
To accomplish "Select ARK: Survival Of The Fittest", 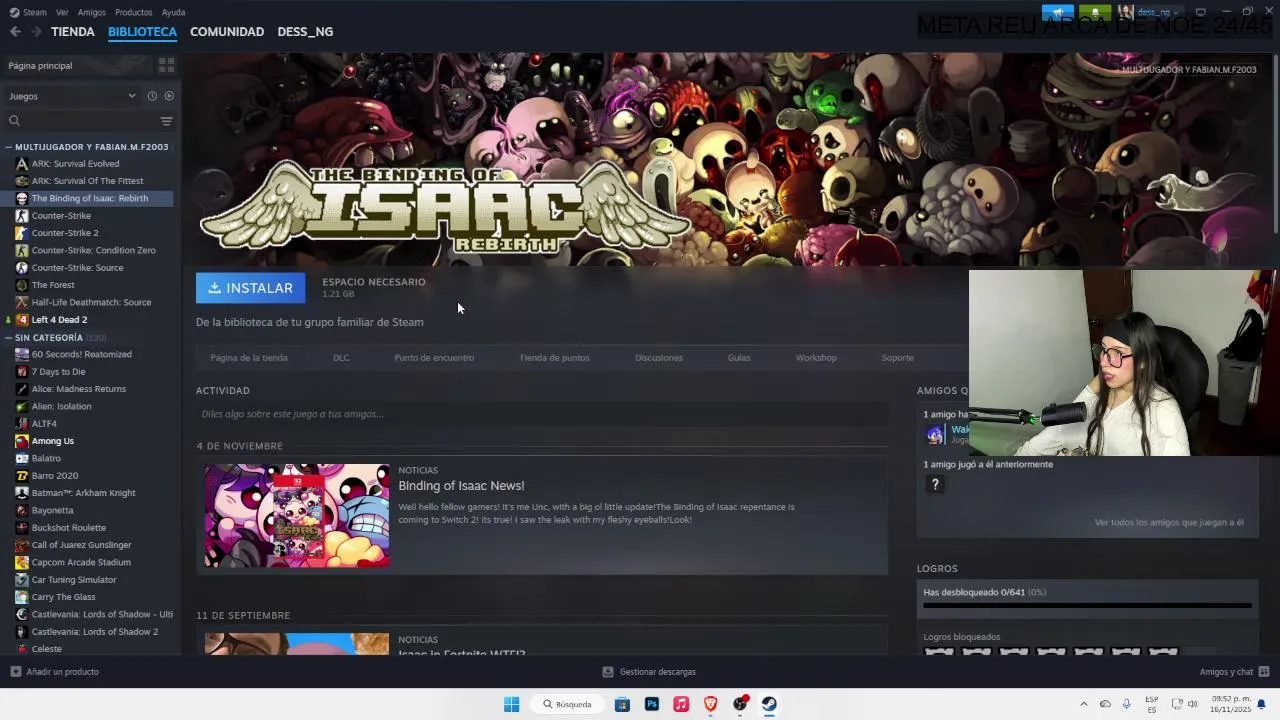I will (x=87, y=181).
